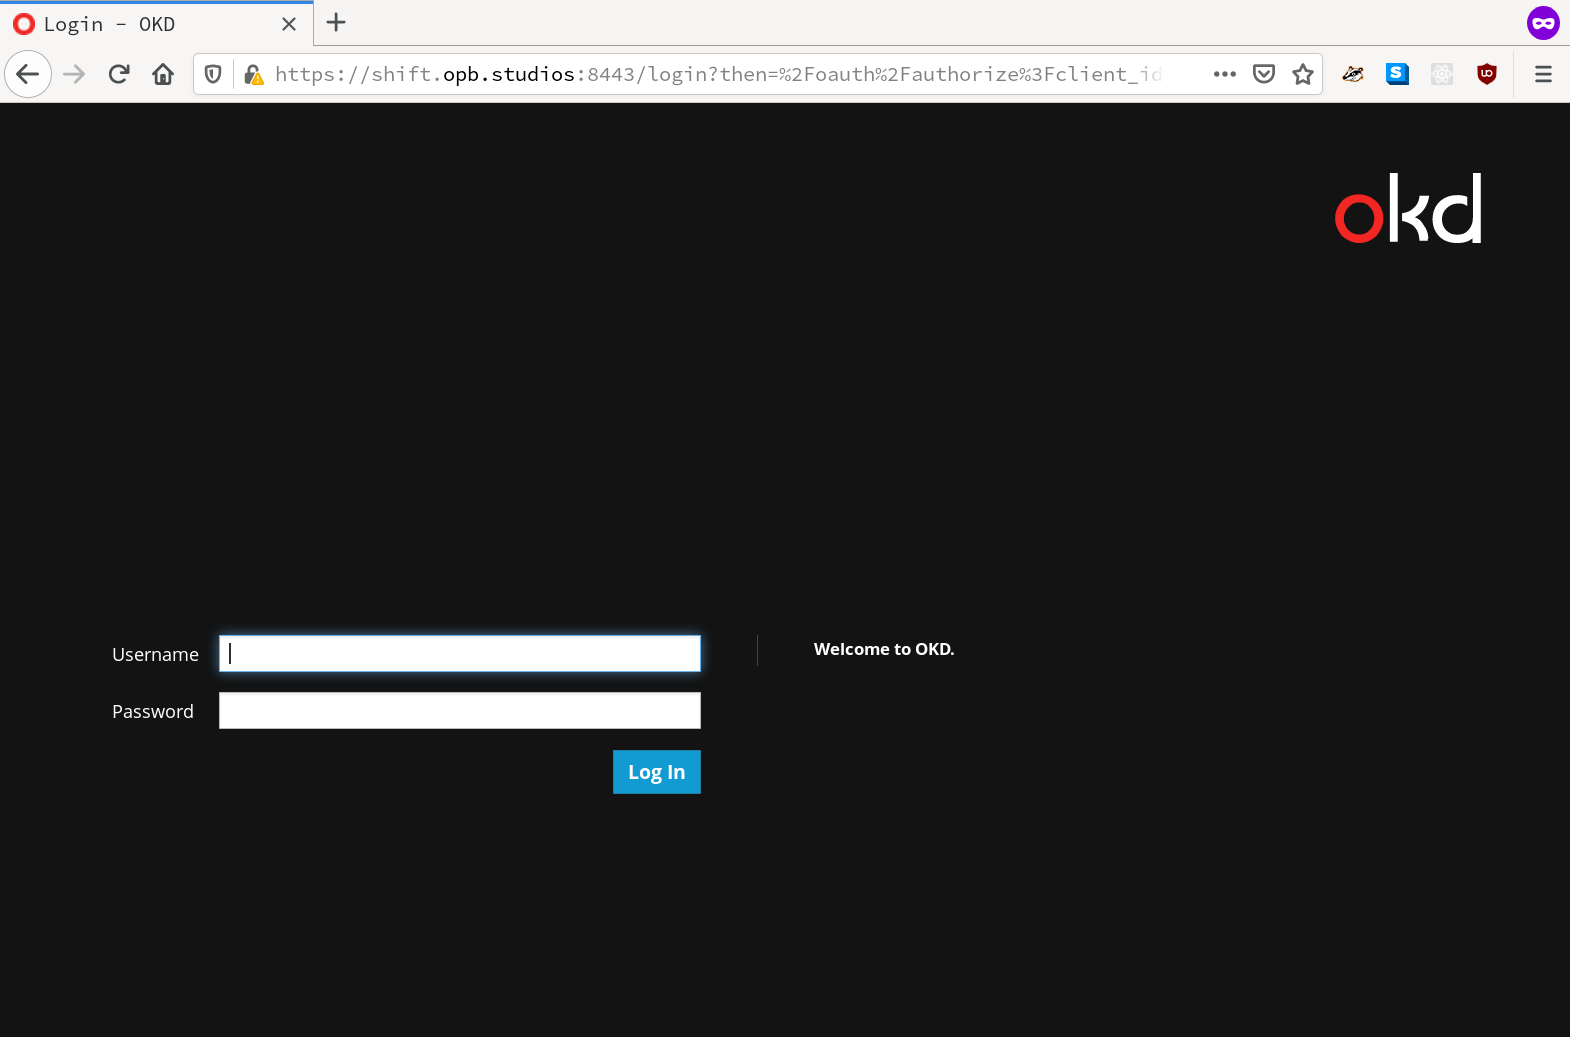1570x1037 pixels.
Task: Save the page to Pocket
Action: tap(1264, 74)
